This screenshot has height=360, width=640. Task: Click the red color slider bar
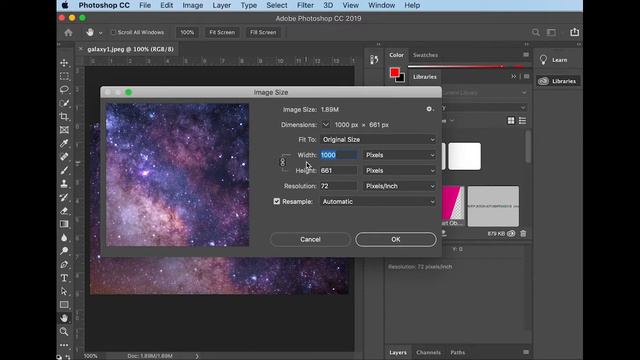point(466,67)
